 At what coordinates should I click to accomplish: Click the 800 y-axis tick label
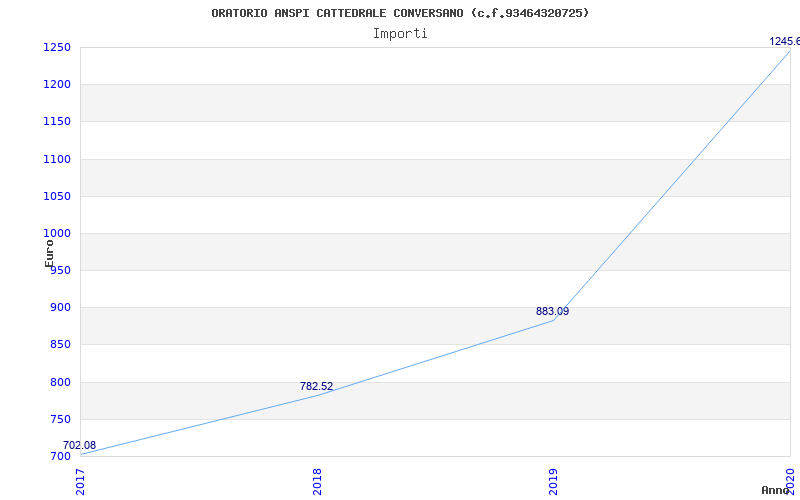coord(60,382)
